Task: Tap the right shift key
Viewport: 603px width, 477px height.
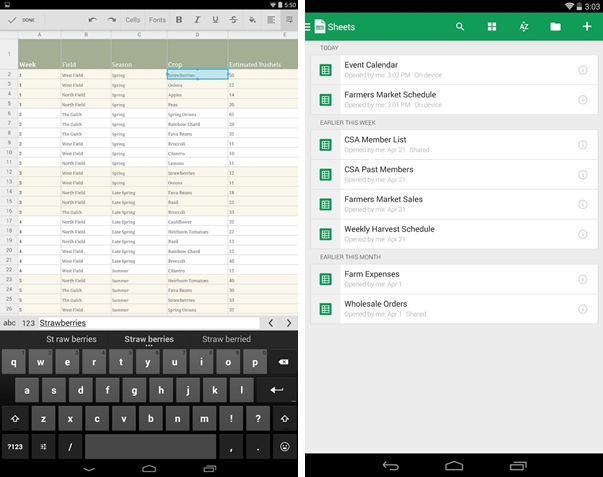Action: click(x=285, y=418)
